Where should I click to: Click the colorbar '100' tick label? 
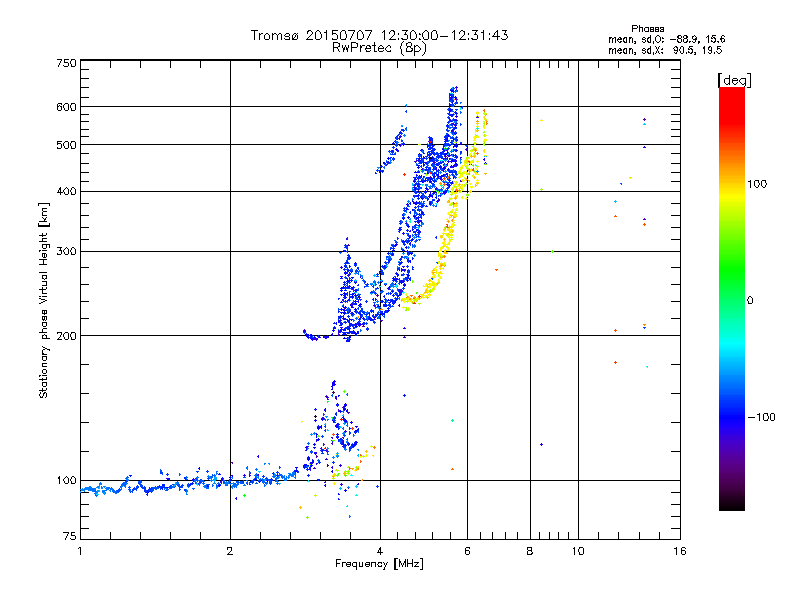click(757, 184)
